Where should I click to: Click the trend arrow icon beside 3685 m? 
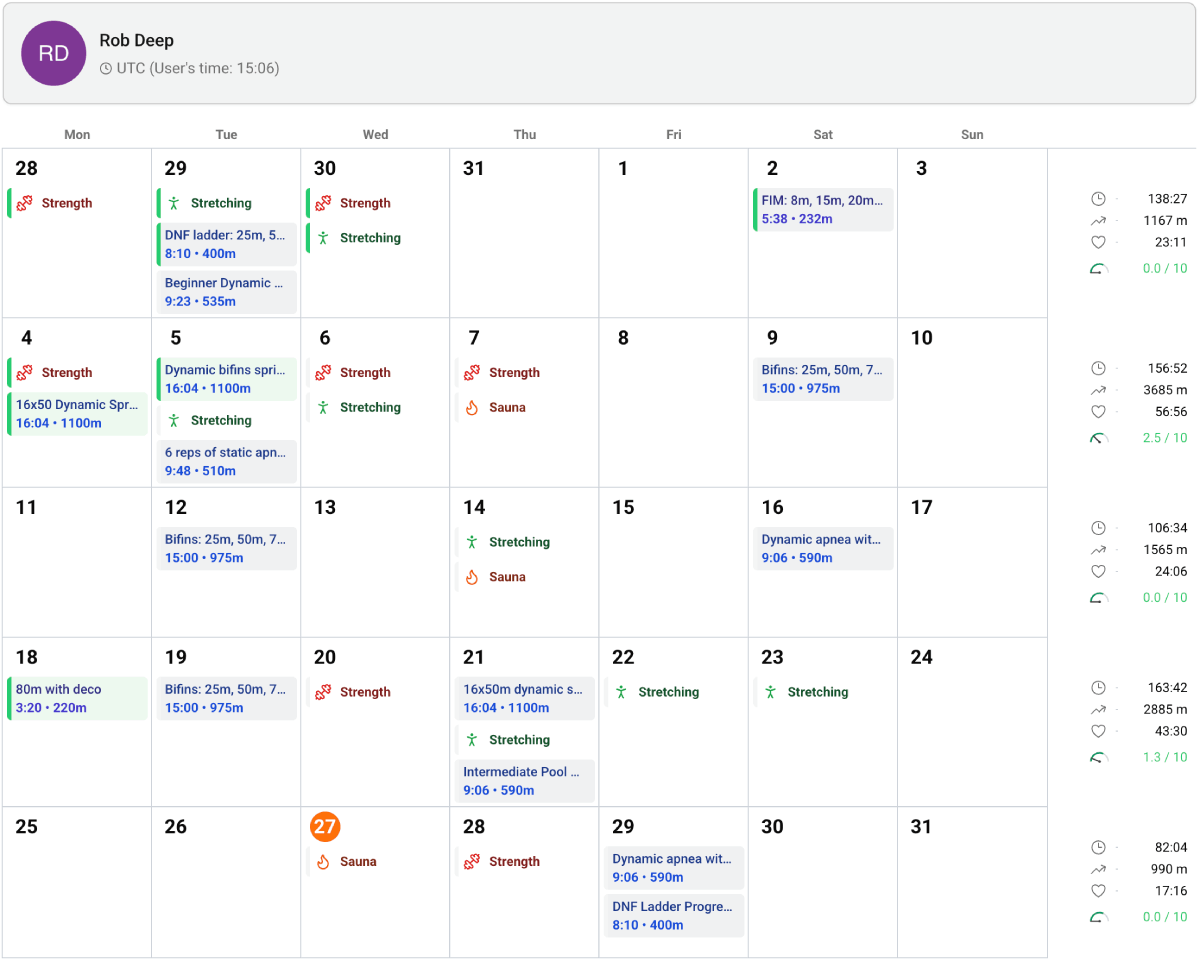(x=1098, y=390)
